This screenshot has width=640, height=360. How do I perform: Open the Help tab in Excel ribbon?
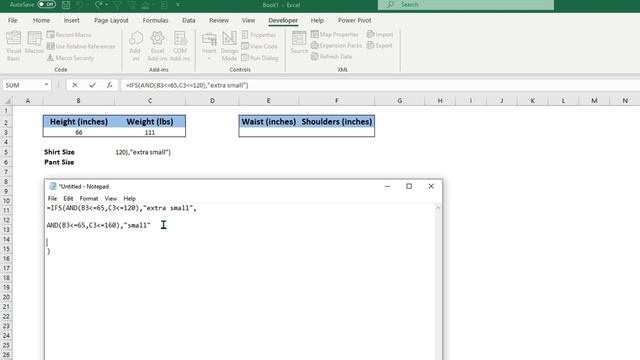pyautogui.click(x=317, y=20)
